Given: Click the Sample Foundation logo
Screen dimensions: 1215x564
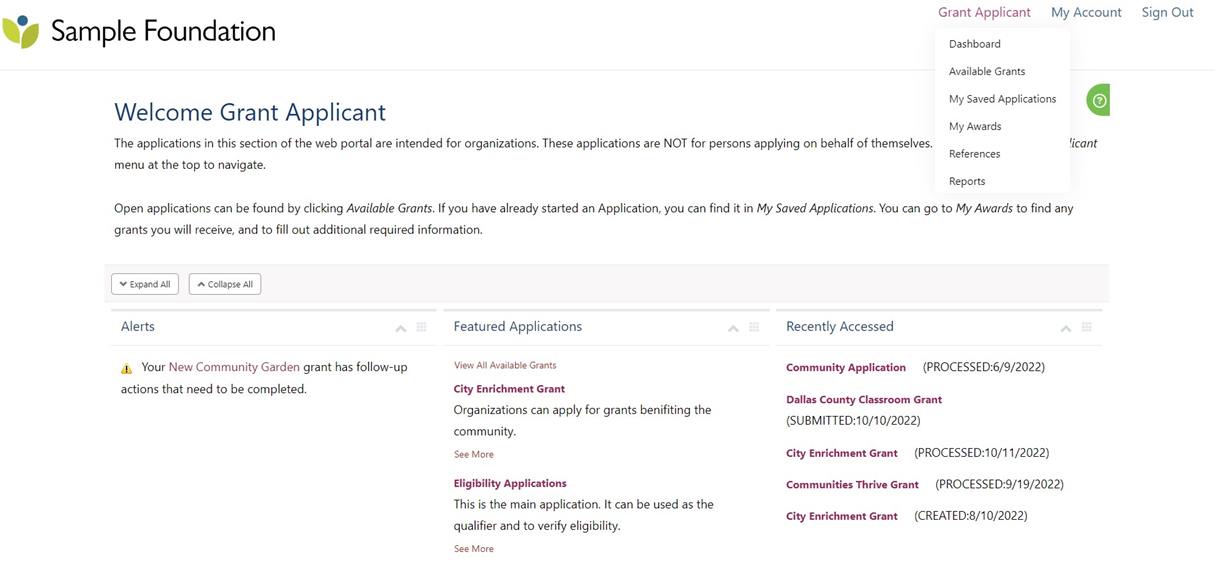Looking at the screenshot, I should pos(140,32).
